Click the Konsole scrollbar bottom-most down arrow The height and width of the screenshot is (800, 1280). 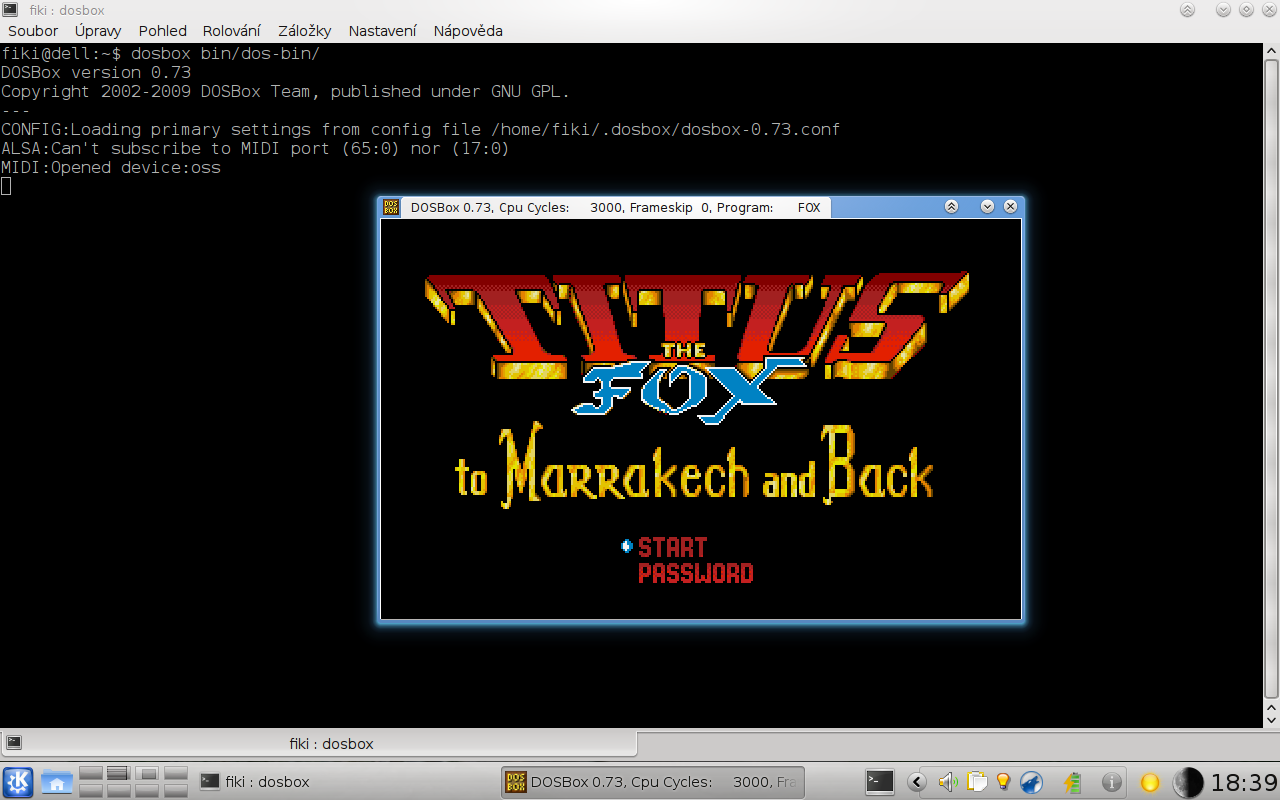point(1271,720)
